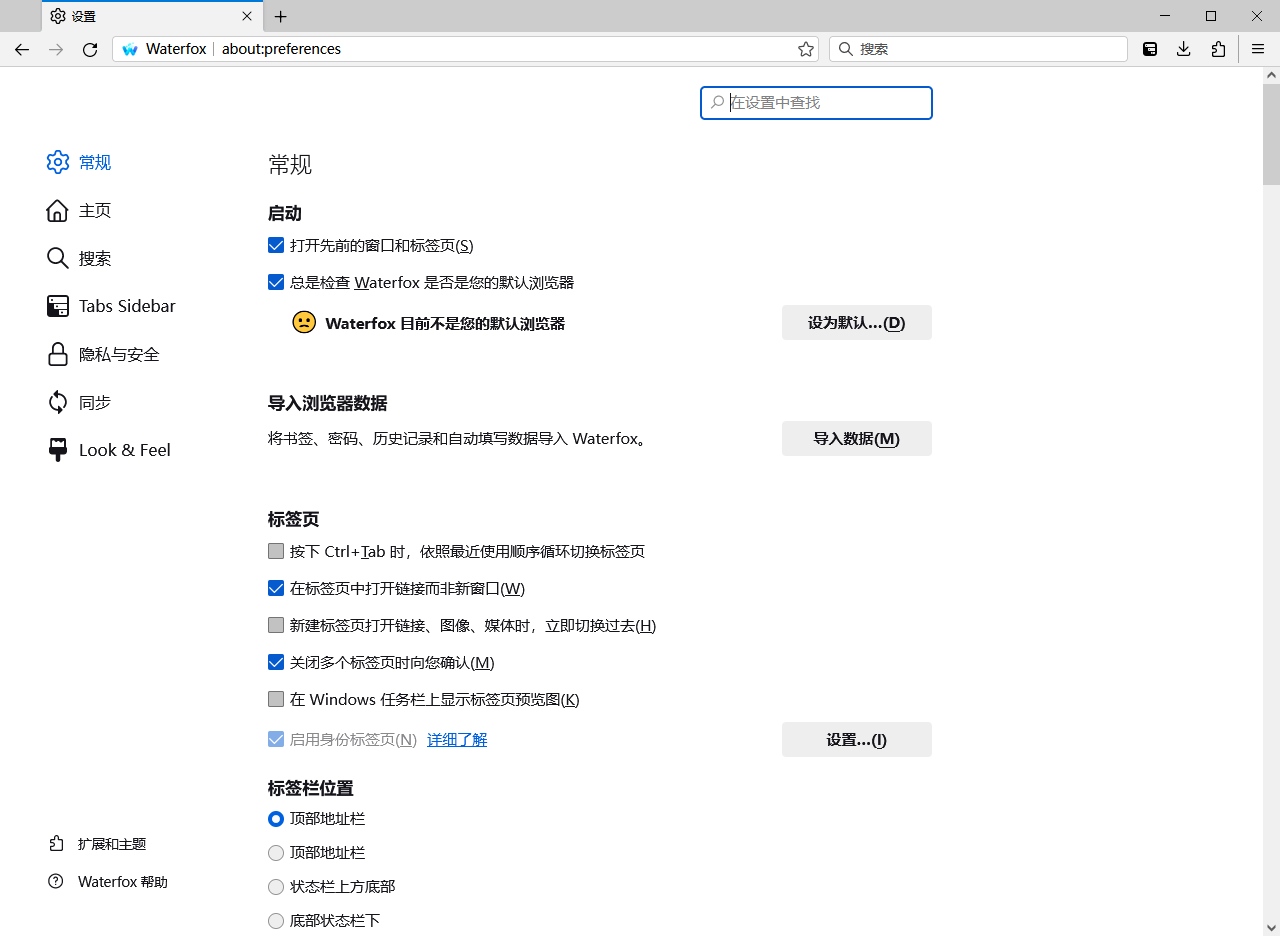Go back to the previous page
This screenshot has height=936, width=1280.
(22, 49)
